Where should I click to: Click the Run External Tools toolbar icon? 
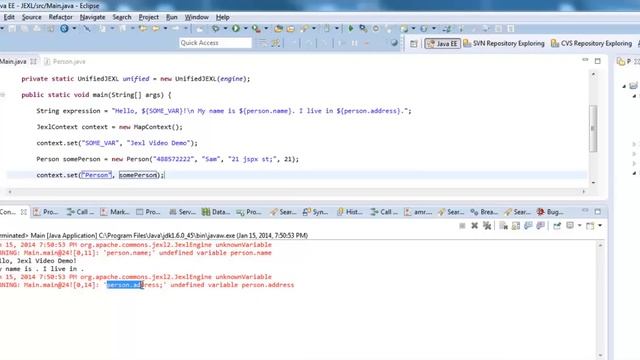point(256,29)
